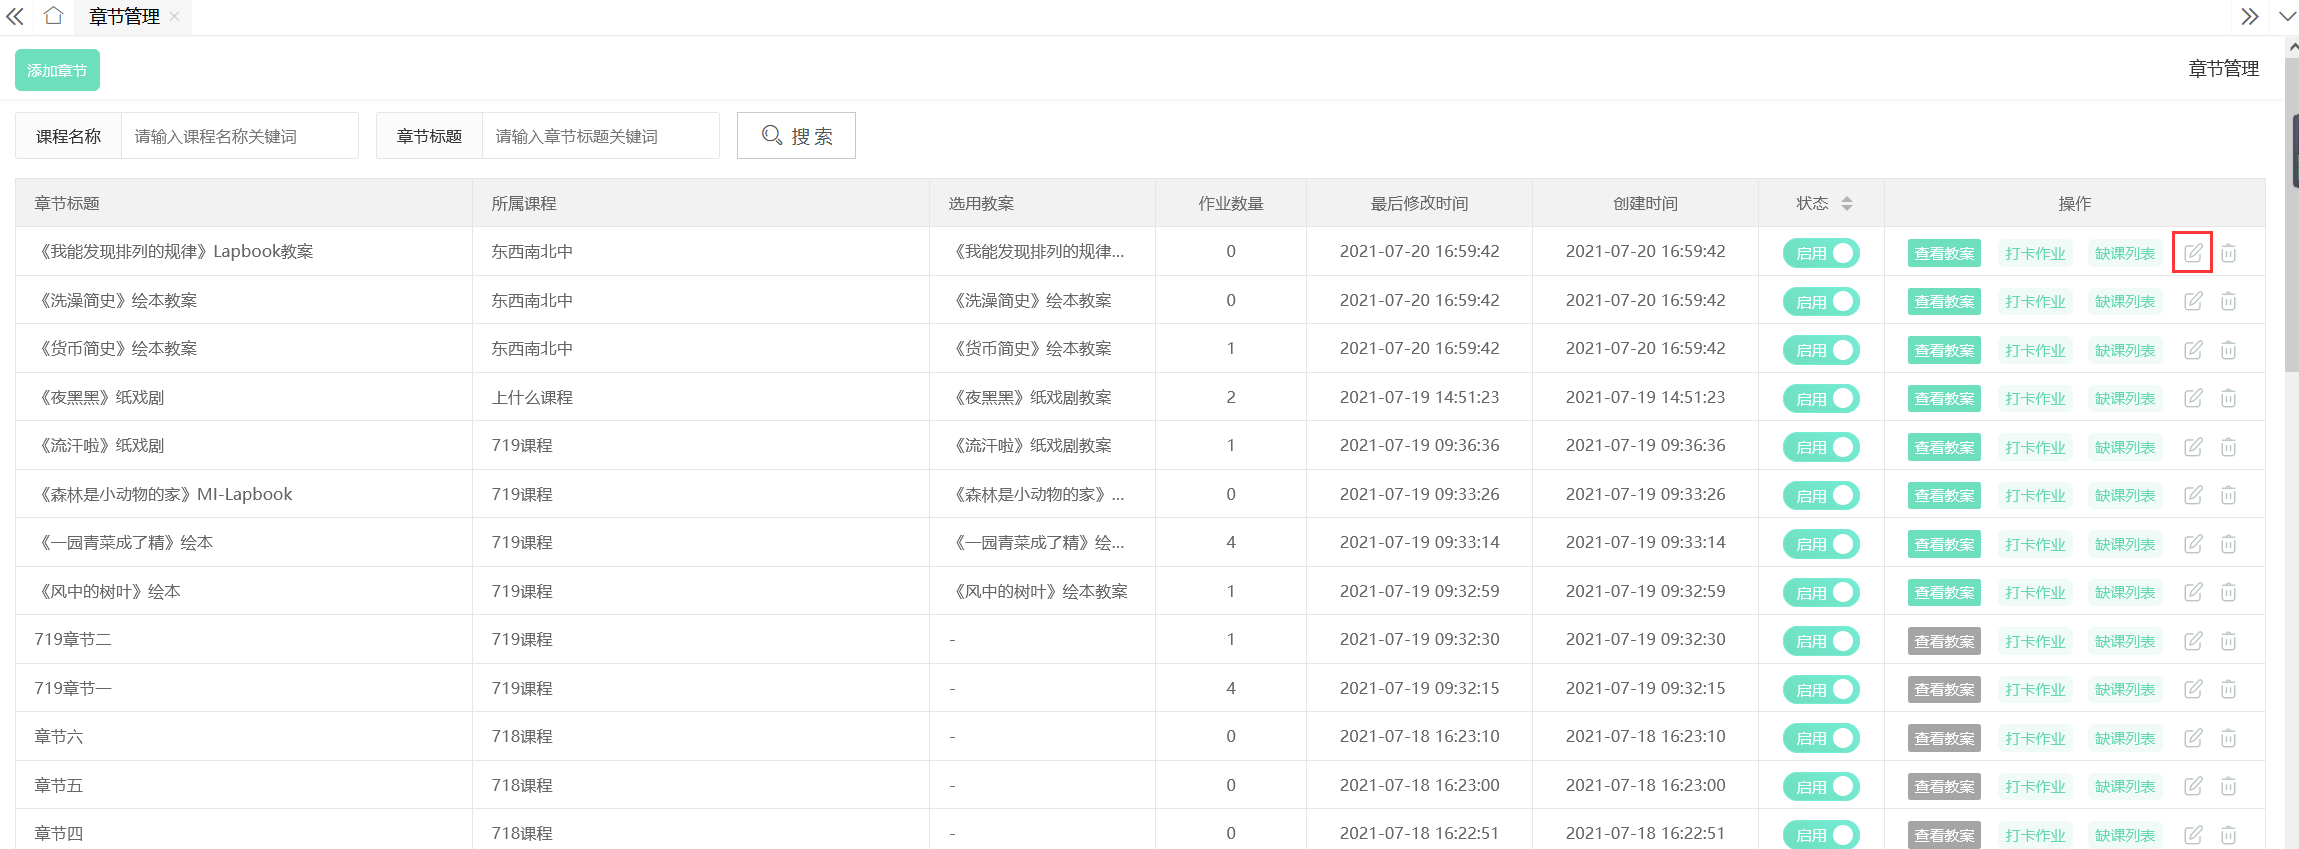Delete the 《洗澡简史》绘本教案 chapter row
Screen dimensions: 2299x849
point(2228,301)
